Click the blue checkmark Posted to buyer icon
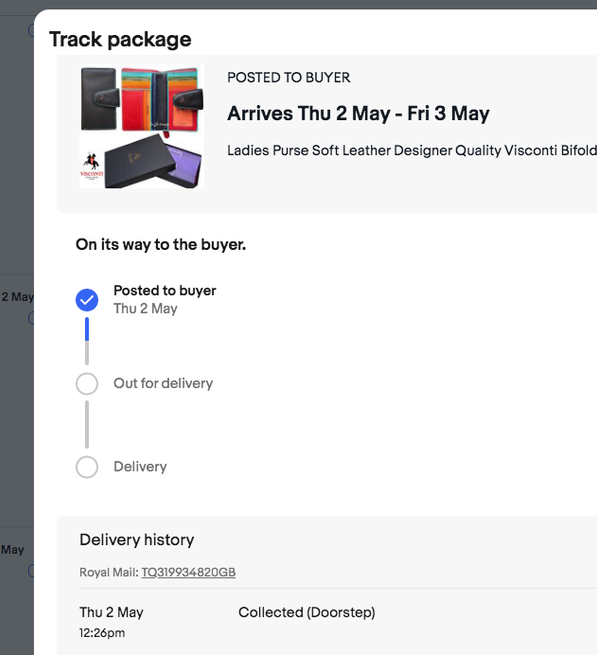The width and height of the screenshot is (597, 655). 87,300
